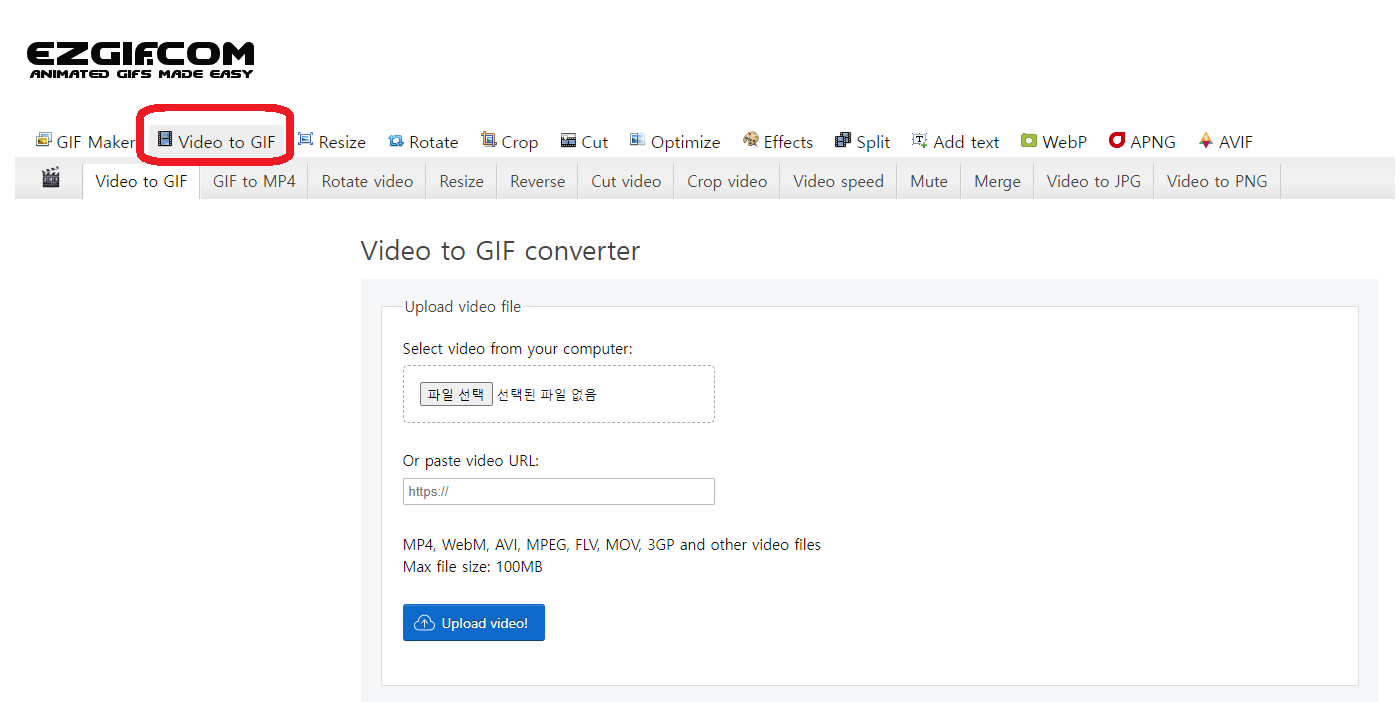The width and height of the screenshot is (1399, 702).
Task: Click the green WebP icon
Action: [1029, 141]
